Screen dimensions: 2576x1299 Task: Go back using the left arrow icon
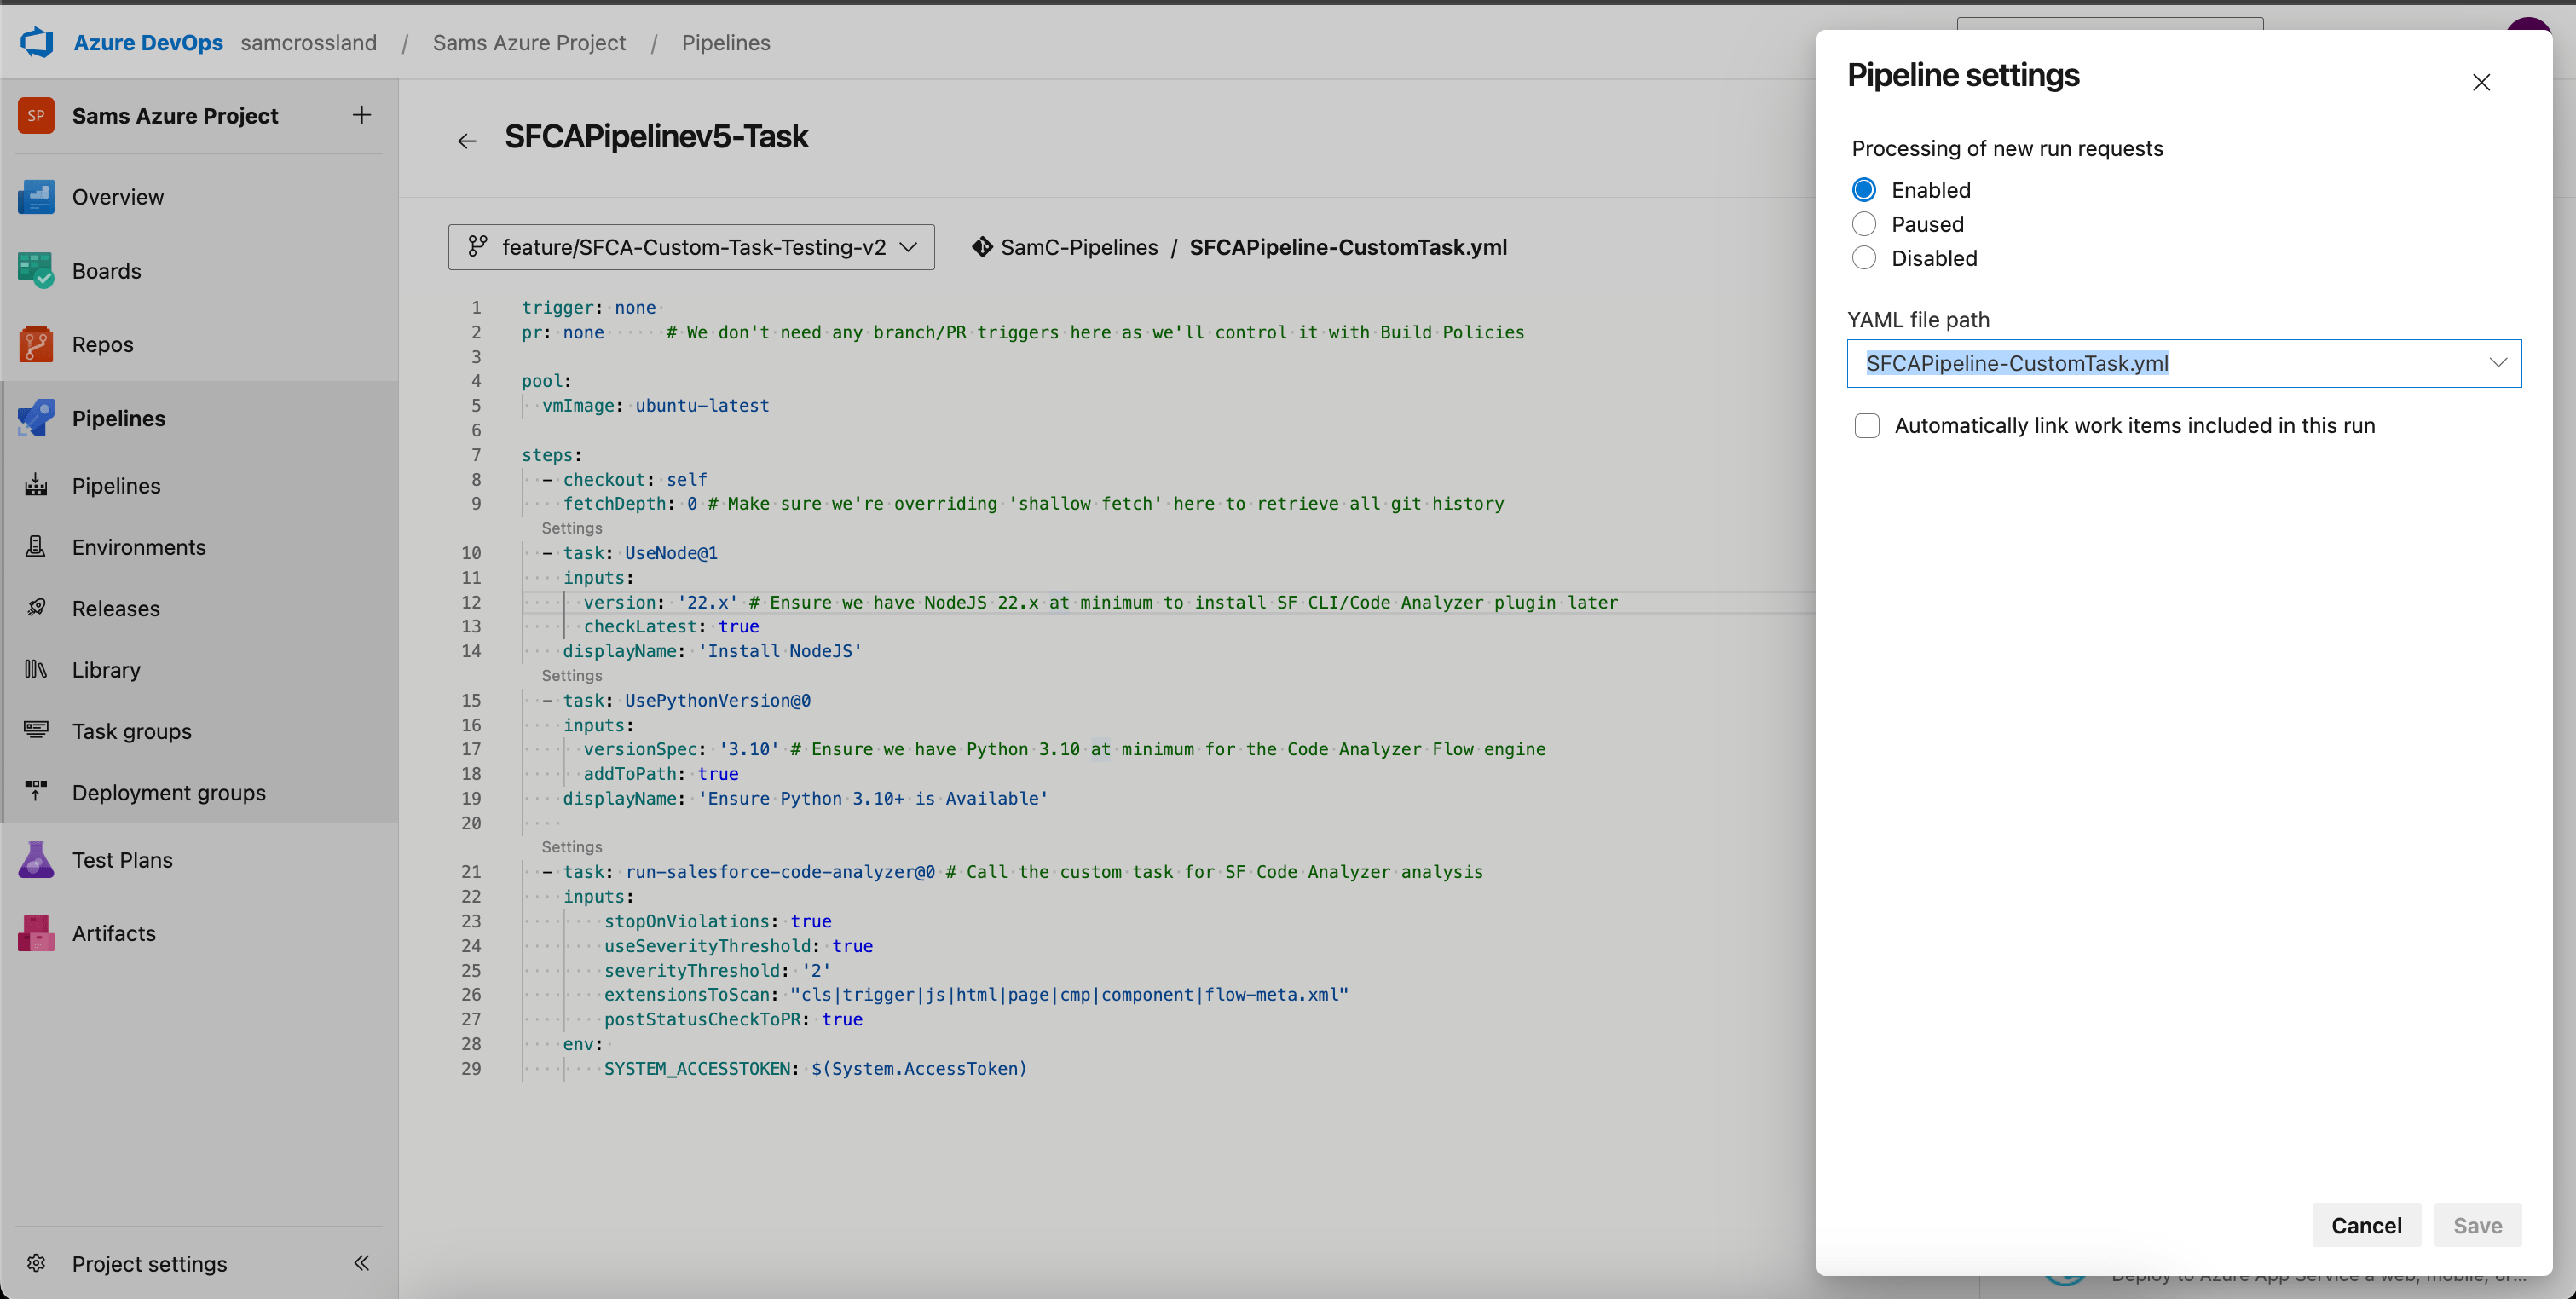point(467,141)
